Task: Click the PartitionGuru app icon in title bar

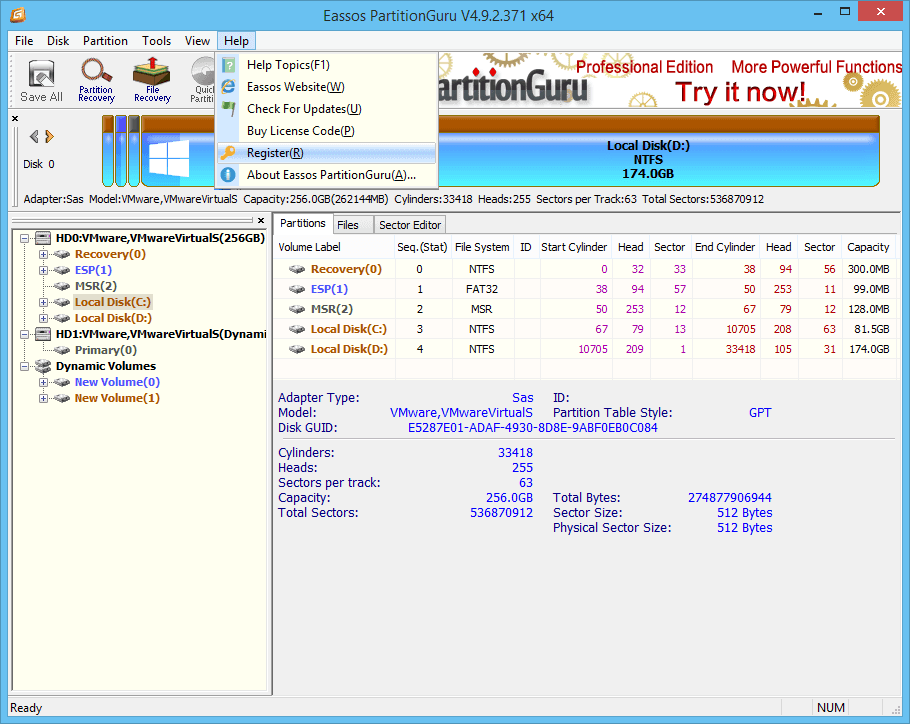Action: pyautogui.click(x=19, y=14)
